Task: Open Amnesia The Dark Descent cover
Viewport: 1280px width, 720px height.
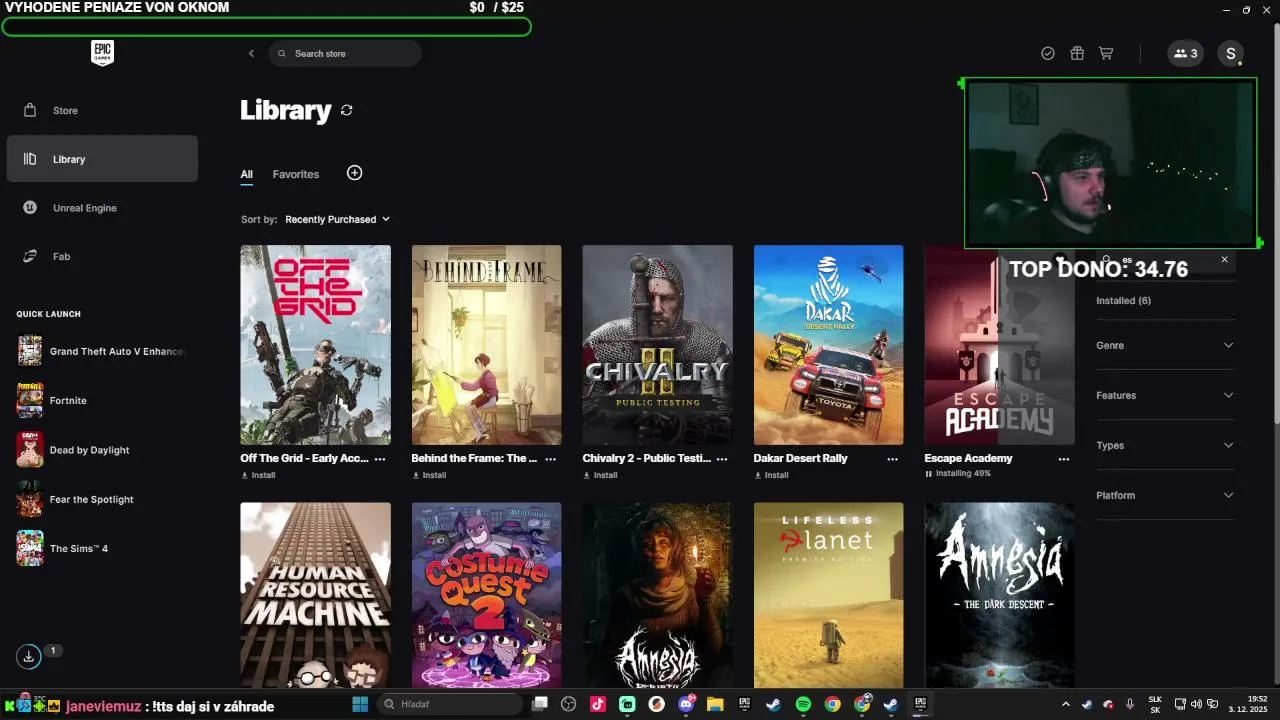Action: pos(999,595)
